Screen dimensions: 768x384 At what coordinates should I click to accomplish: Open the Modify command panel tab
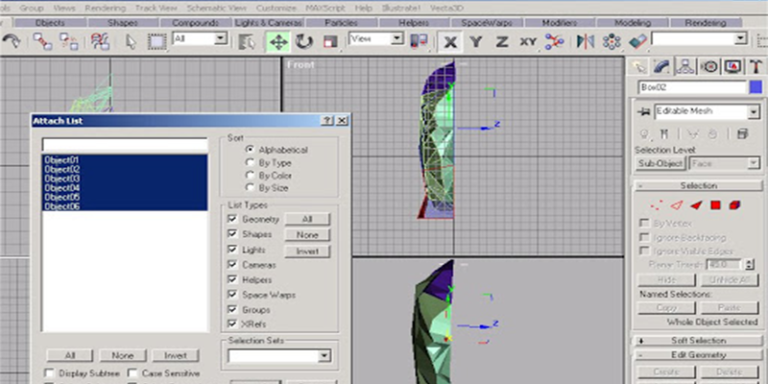pos(661,67)
